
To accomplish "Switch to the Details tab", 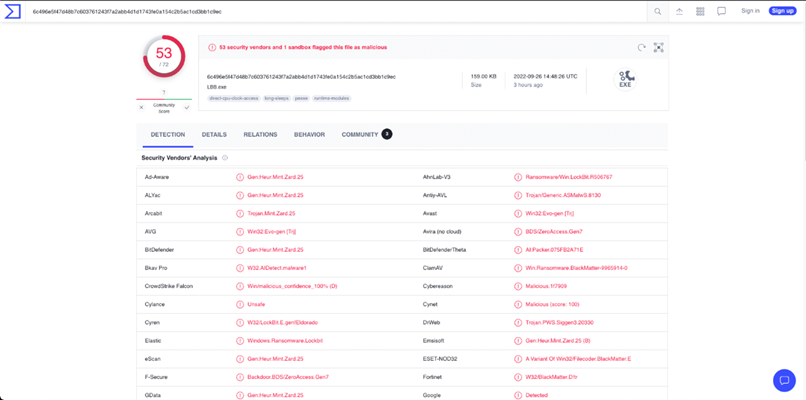I will (x=214, y=134).
